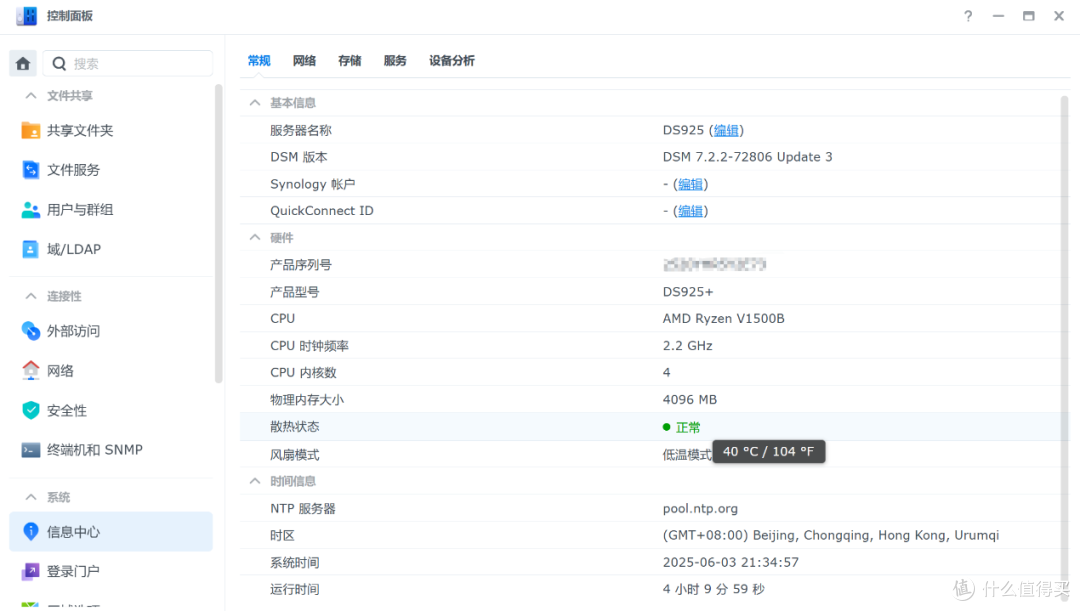
Task: Click the CPU clock value 2.2 GHz
Action: 687,346
